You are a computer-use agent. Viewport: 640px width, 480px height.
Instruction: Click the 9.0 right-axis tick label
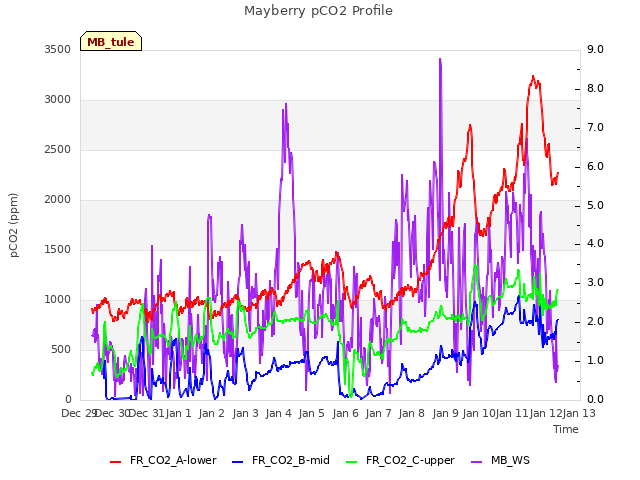(595, 49)
